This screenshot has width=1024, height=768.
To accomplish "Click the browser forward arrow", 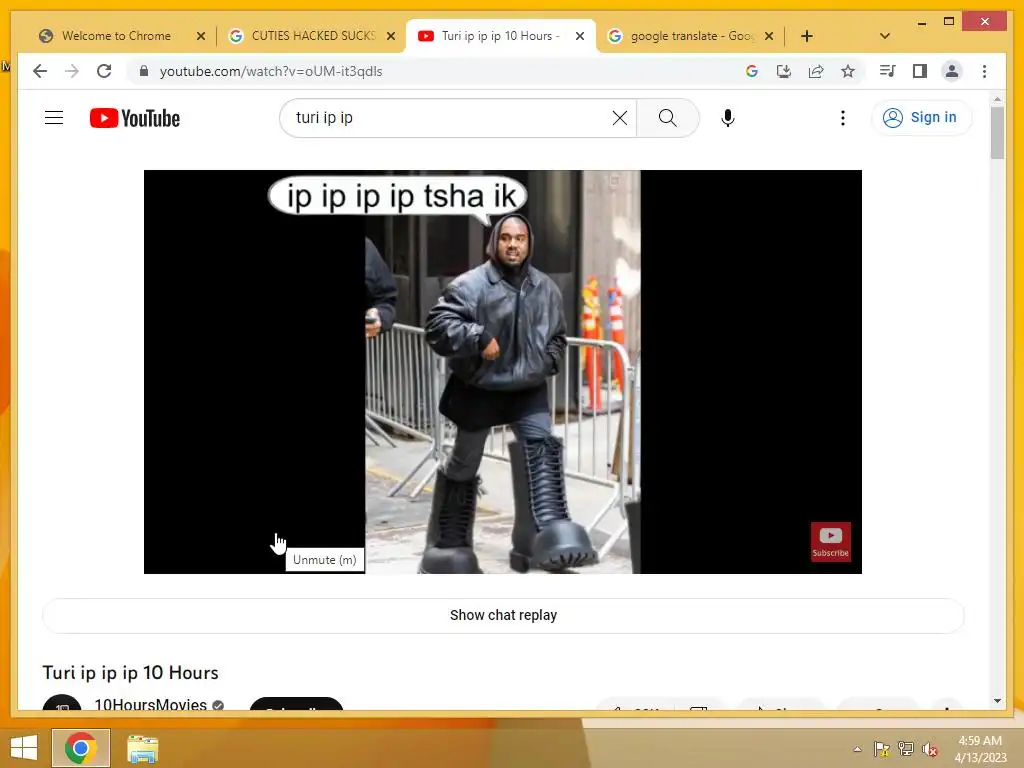I will (x=72, y=71).
